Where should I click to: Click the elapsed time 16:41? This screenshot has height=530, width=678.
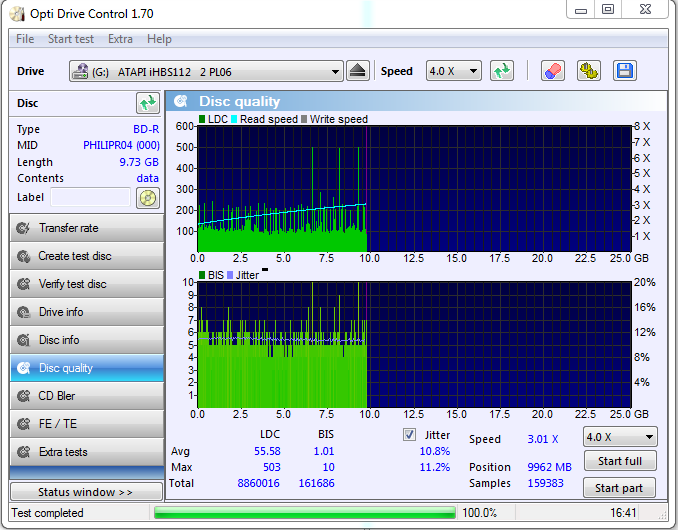(x=623, y=513)
